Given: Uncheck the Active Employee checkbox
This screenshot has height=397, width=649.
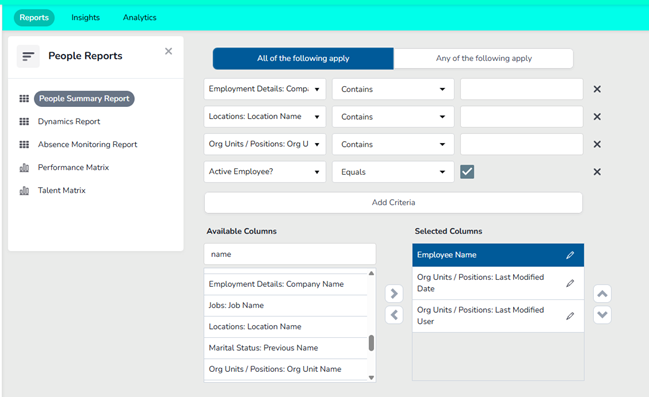Looking at the screenshot, I should (x=467, y=172).
